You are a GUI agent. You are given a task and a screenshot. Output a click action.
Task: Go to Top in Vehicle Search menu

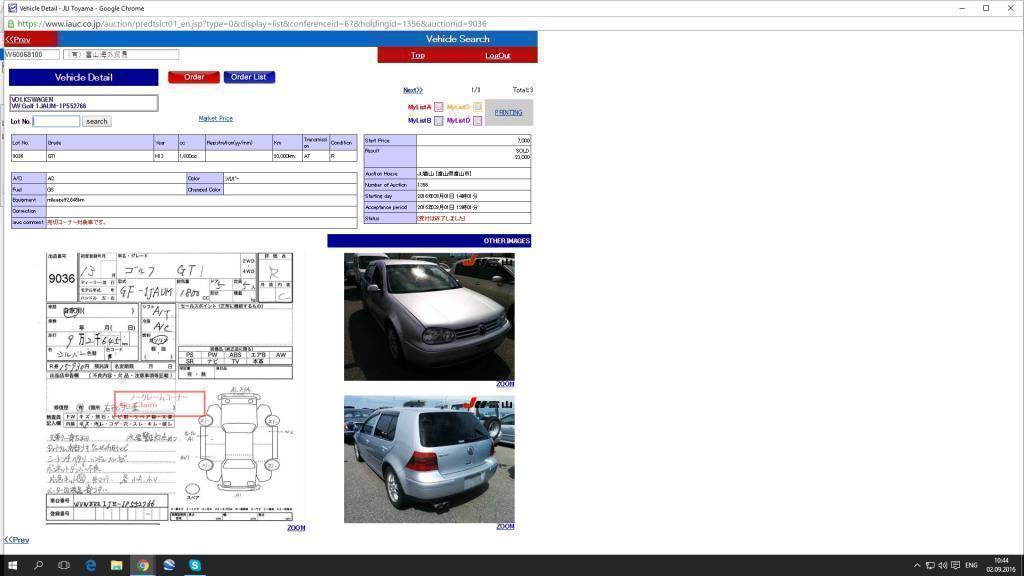tap(417, 55)
